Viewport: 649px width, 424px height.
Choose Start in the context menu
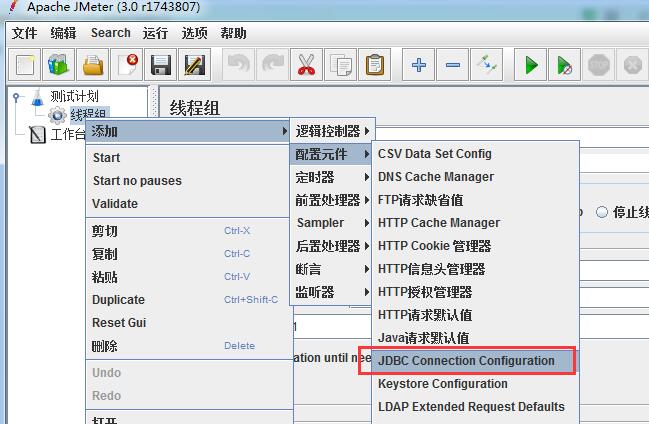187,158
